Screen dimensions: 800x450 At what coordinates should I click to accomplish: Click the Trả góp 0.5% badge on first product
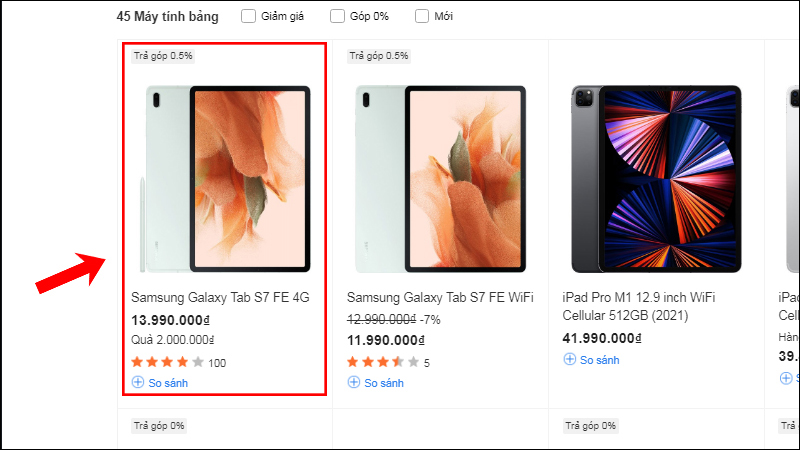pyautogui.click(x=164, y=55)
